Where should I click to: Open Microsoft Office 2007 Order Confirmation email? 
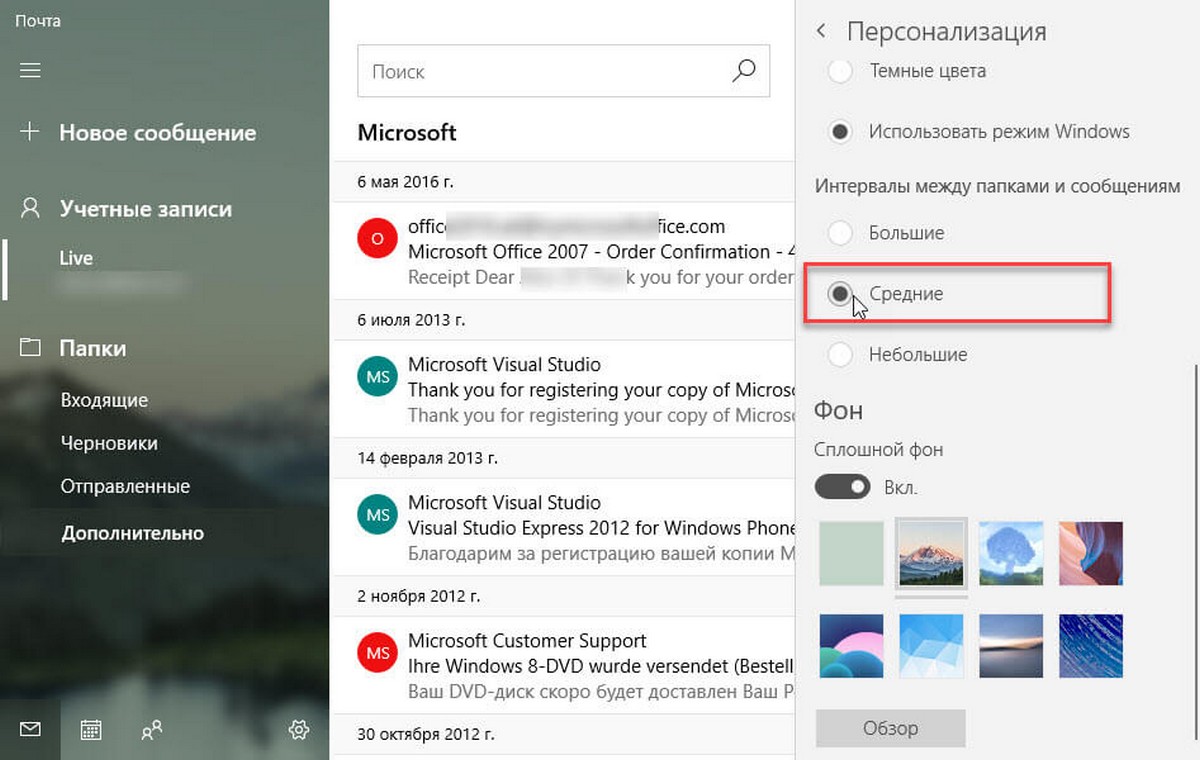coord(562,252)
